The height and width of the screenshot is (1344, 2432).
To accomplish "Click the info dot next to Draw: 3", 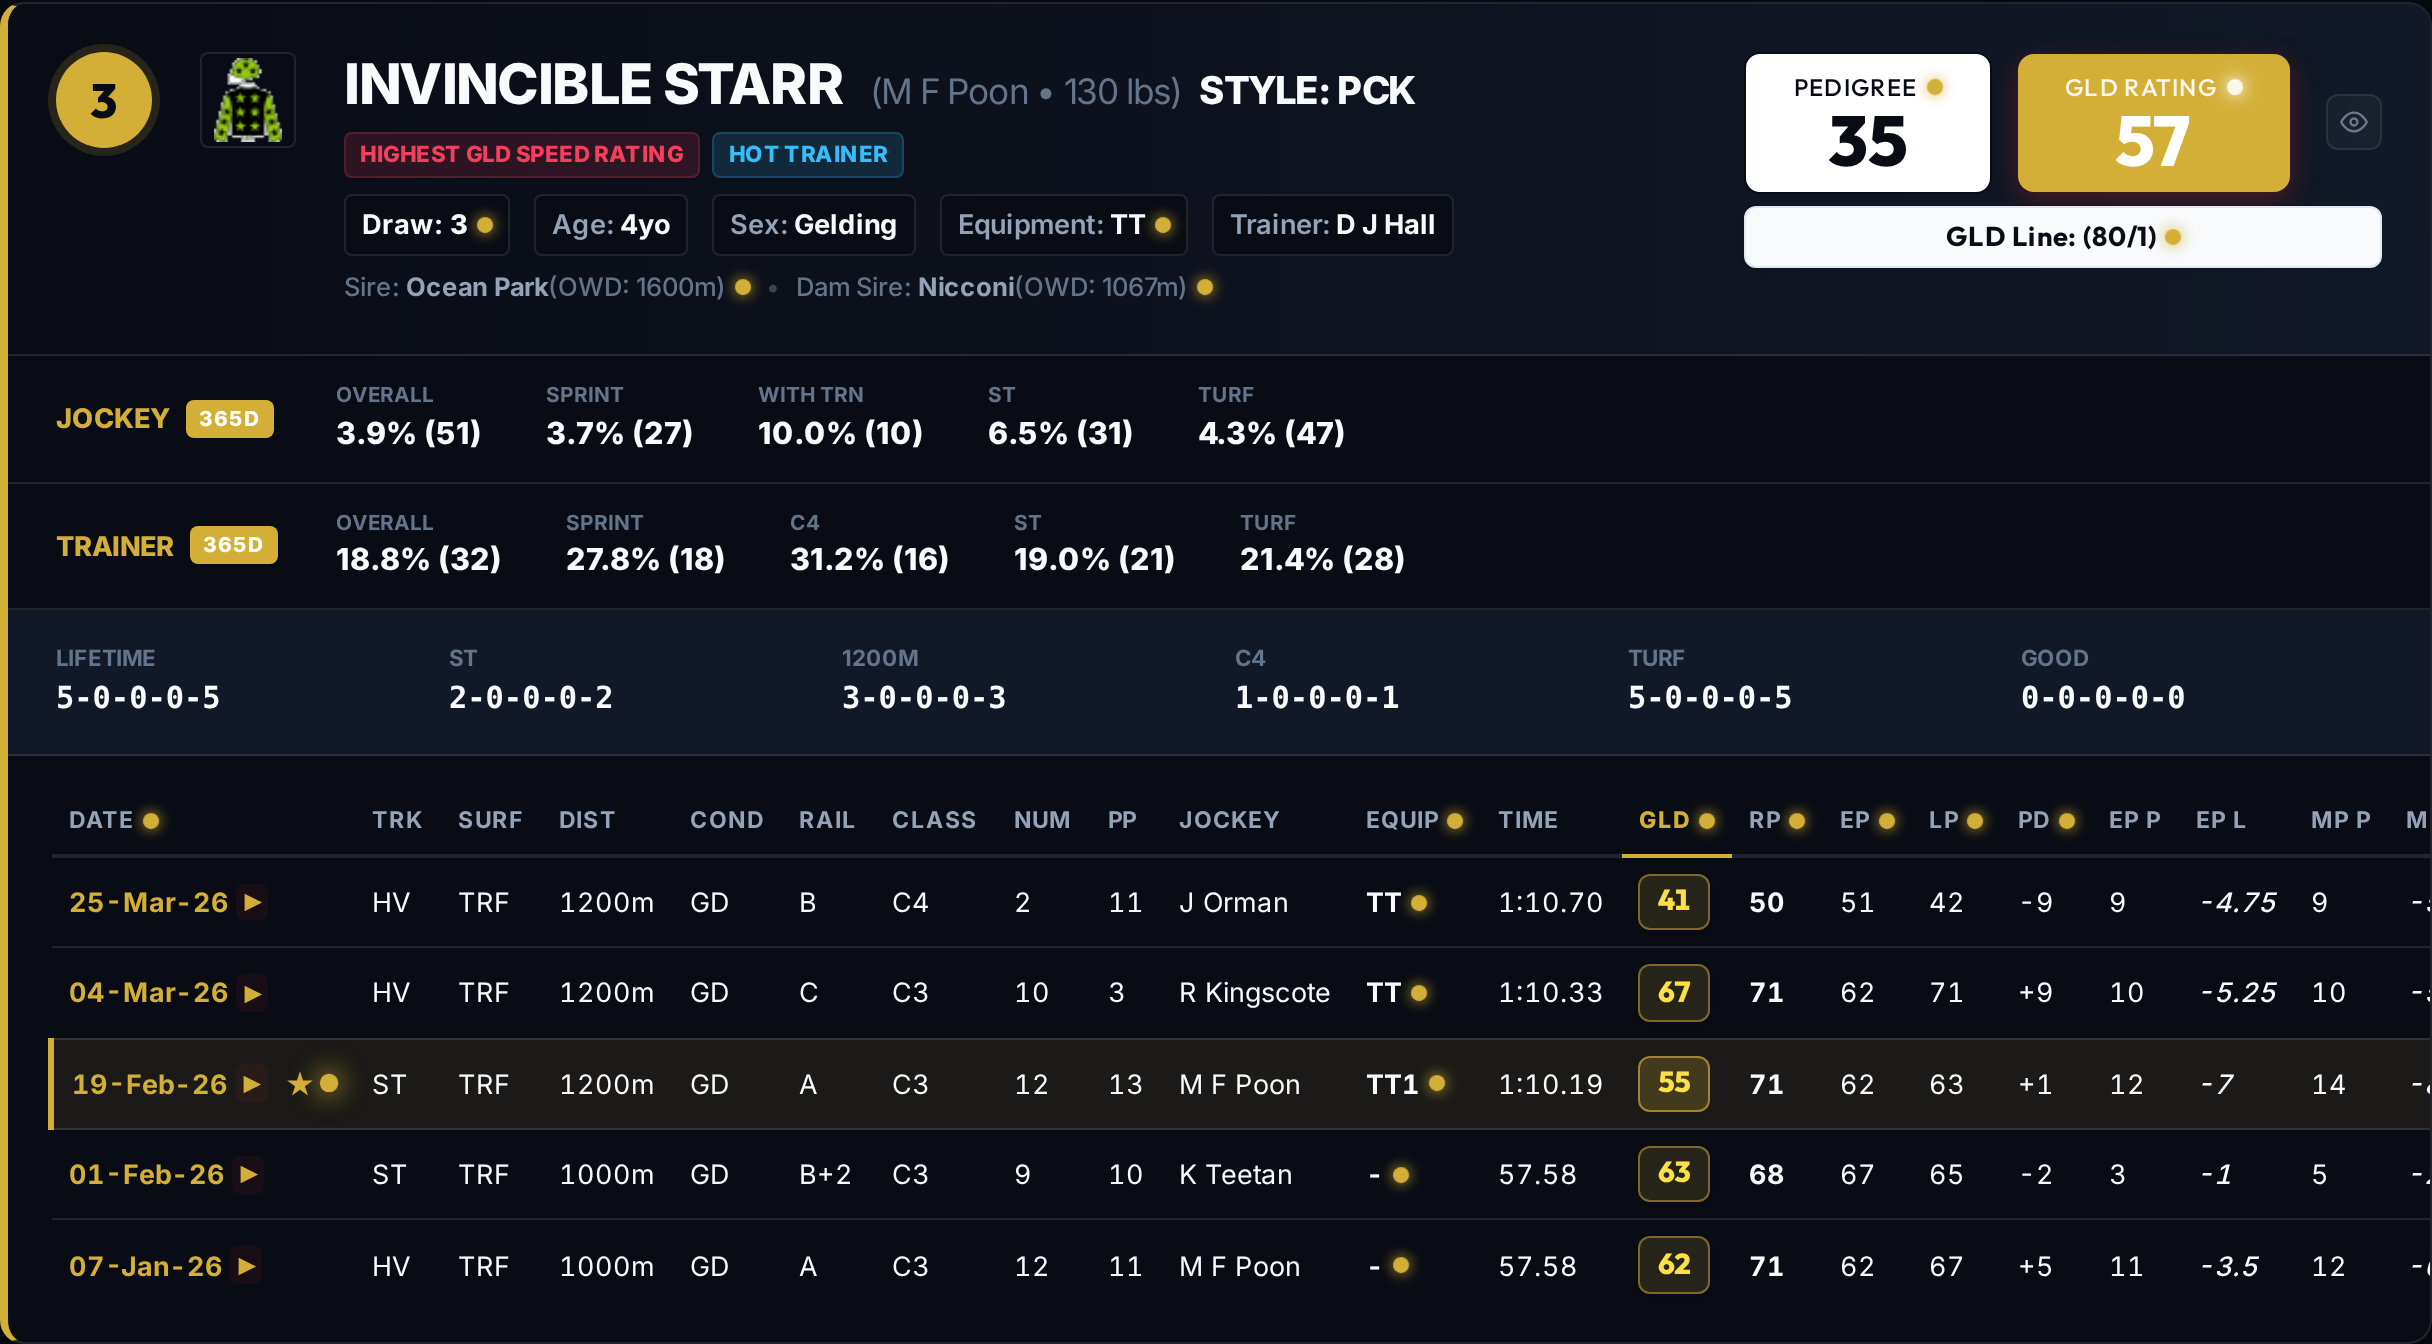I will 485,225.
